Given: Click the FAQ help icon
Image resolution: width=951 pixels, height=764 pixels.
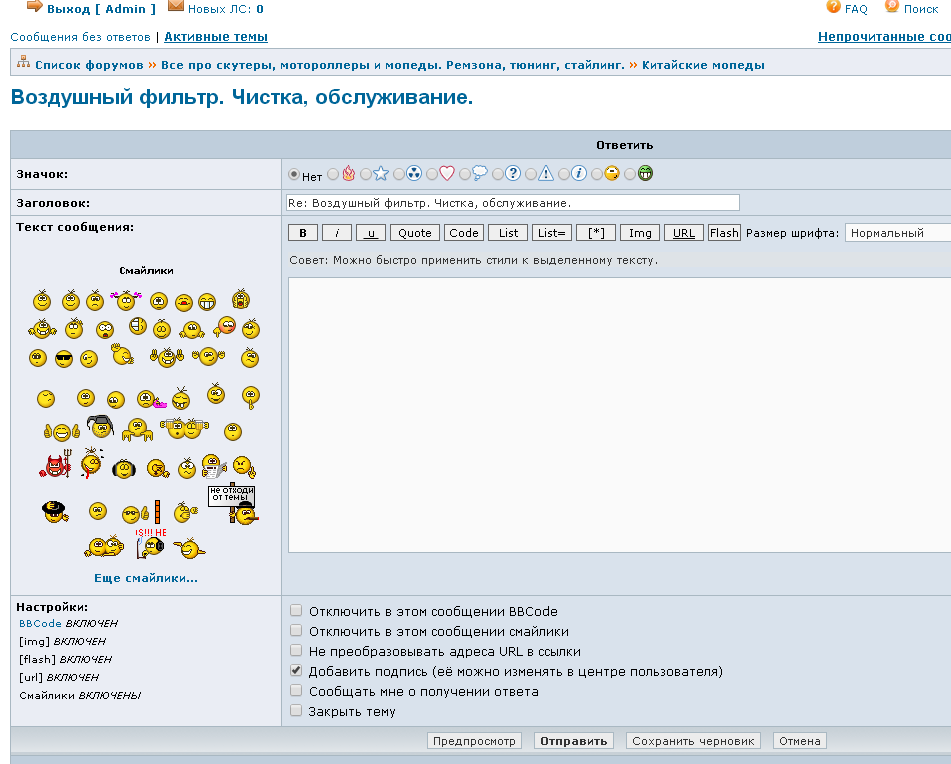Looking at the screenshot, I should [834, 8].
